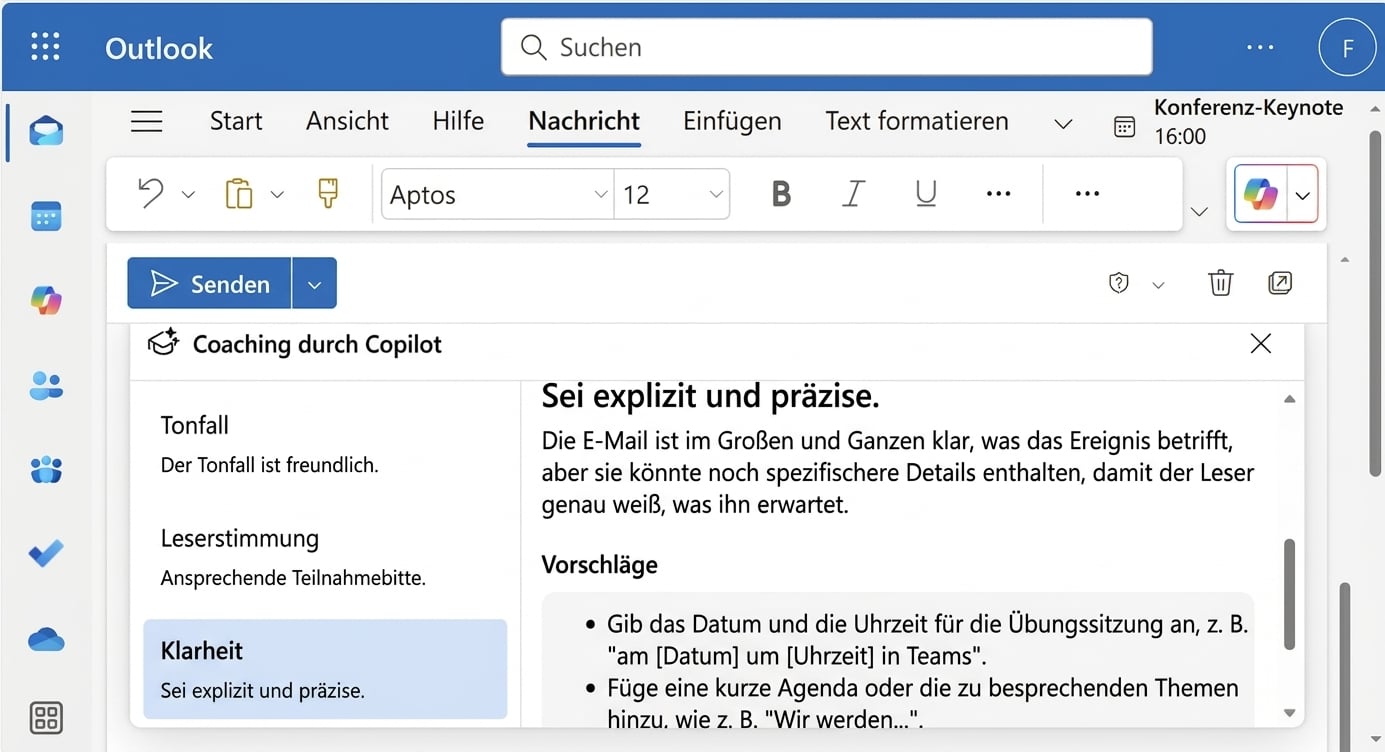
Task: Switch to Ansicht tab
Action: point(347,121)
